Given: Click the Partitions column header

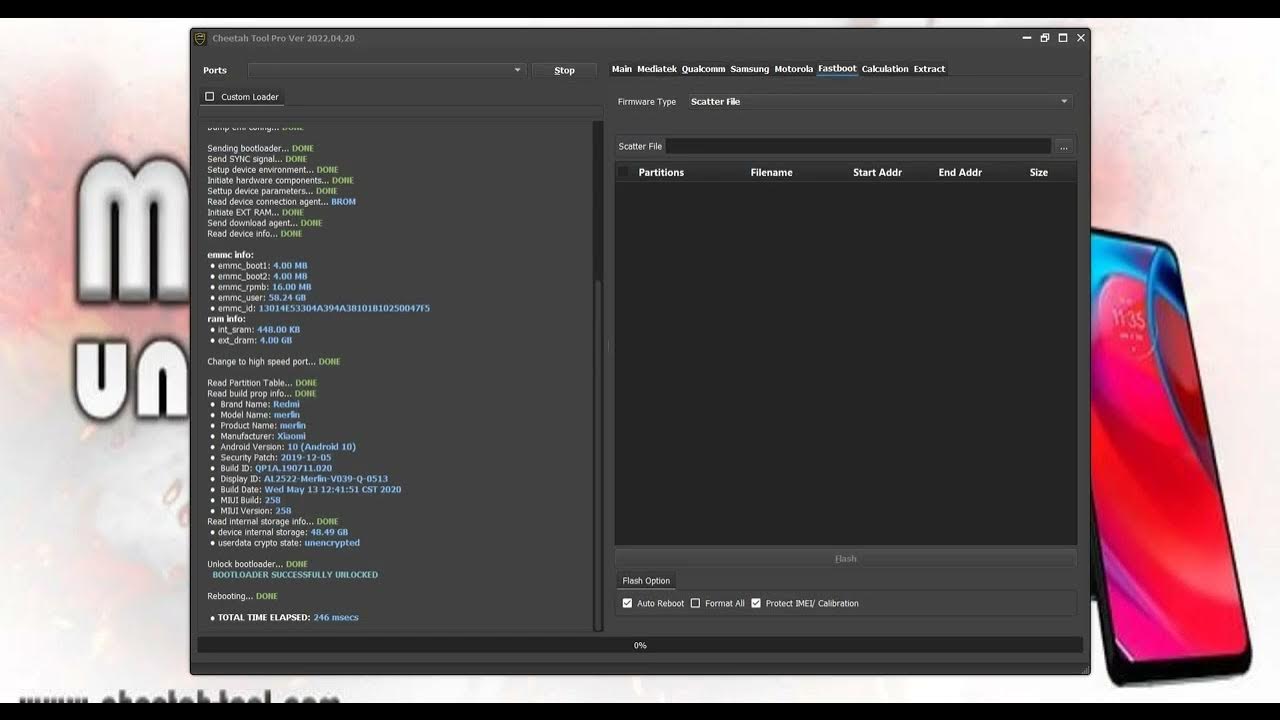Looking at the screenshot, I should pyautogui.click(x=661, y=172).
